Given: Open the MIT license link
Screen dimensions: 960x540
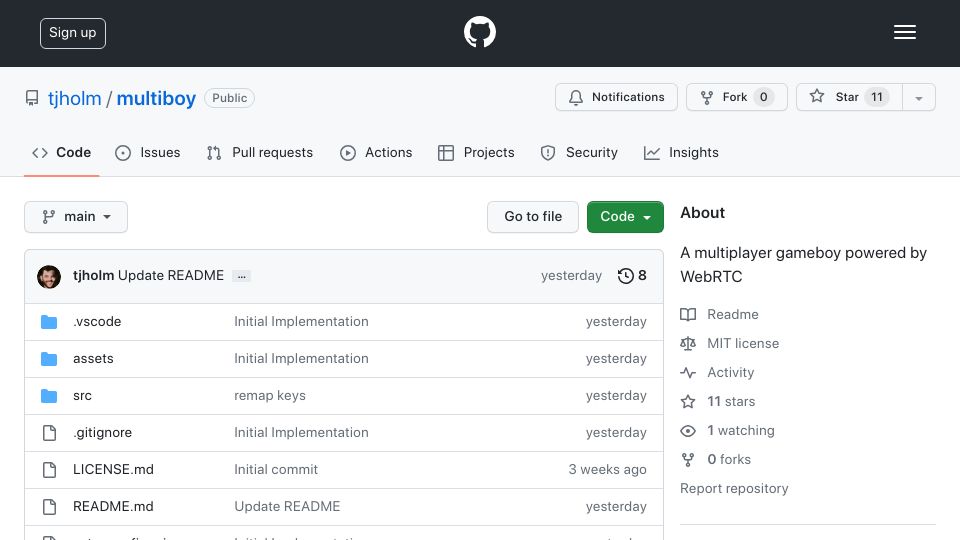Looking at the screenshot, I should click(743, 343).
